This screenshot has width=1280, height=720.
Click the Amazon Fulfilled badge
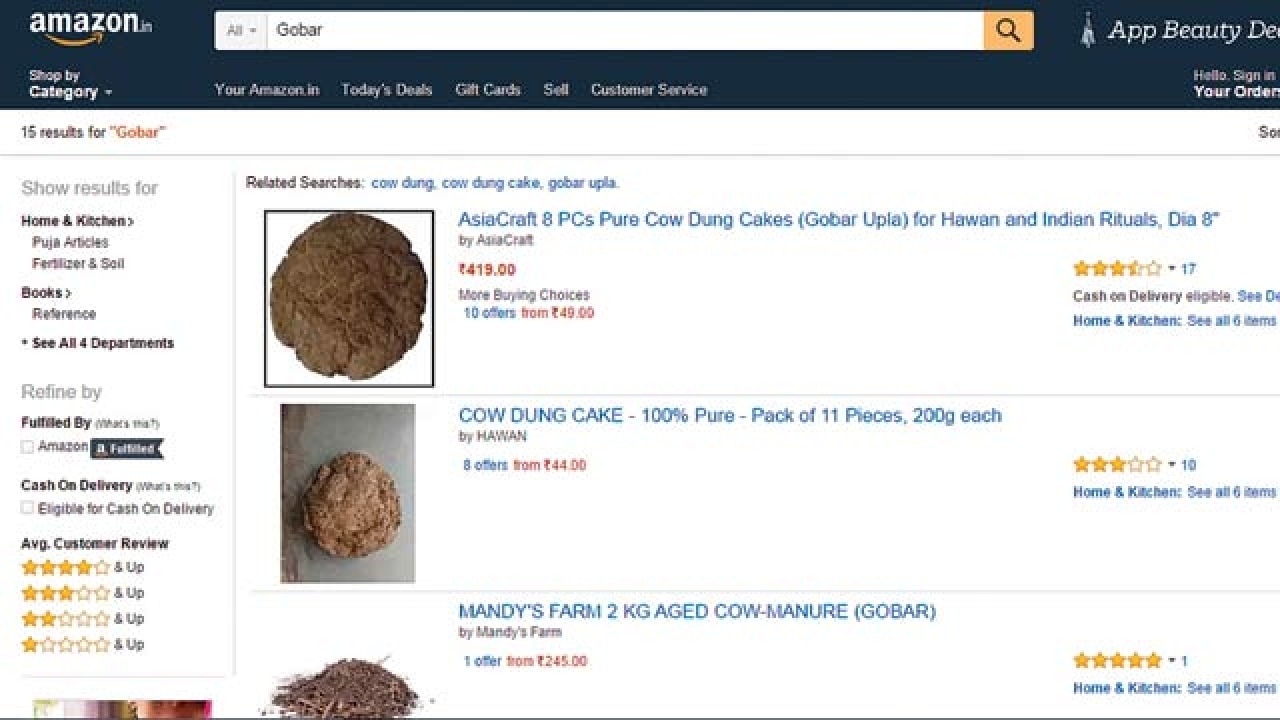click(127, 449)
